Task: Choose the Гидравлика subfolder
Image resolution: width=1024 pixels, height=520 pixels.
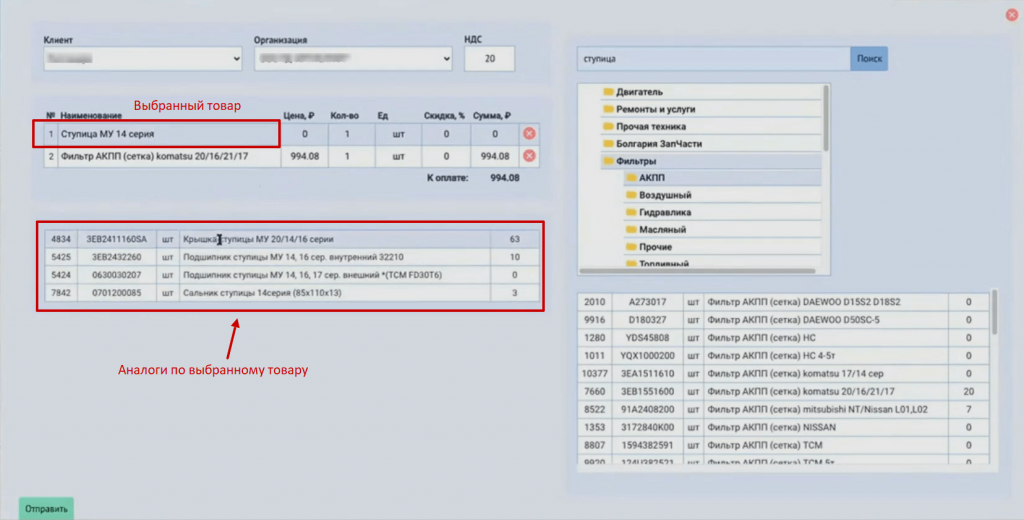Action: pyautogui.click(x=665, y=212)
